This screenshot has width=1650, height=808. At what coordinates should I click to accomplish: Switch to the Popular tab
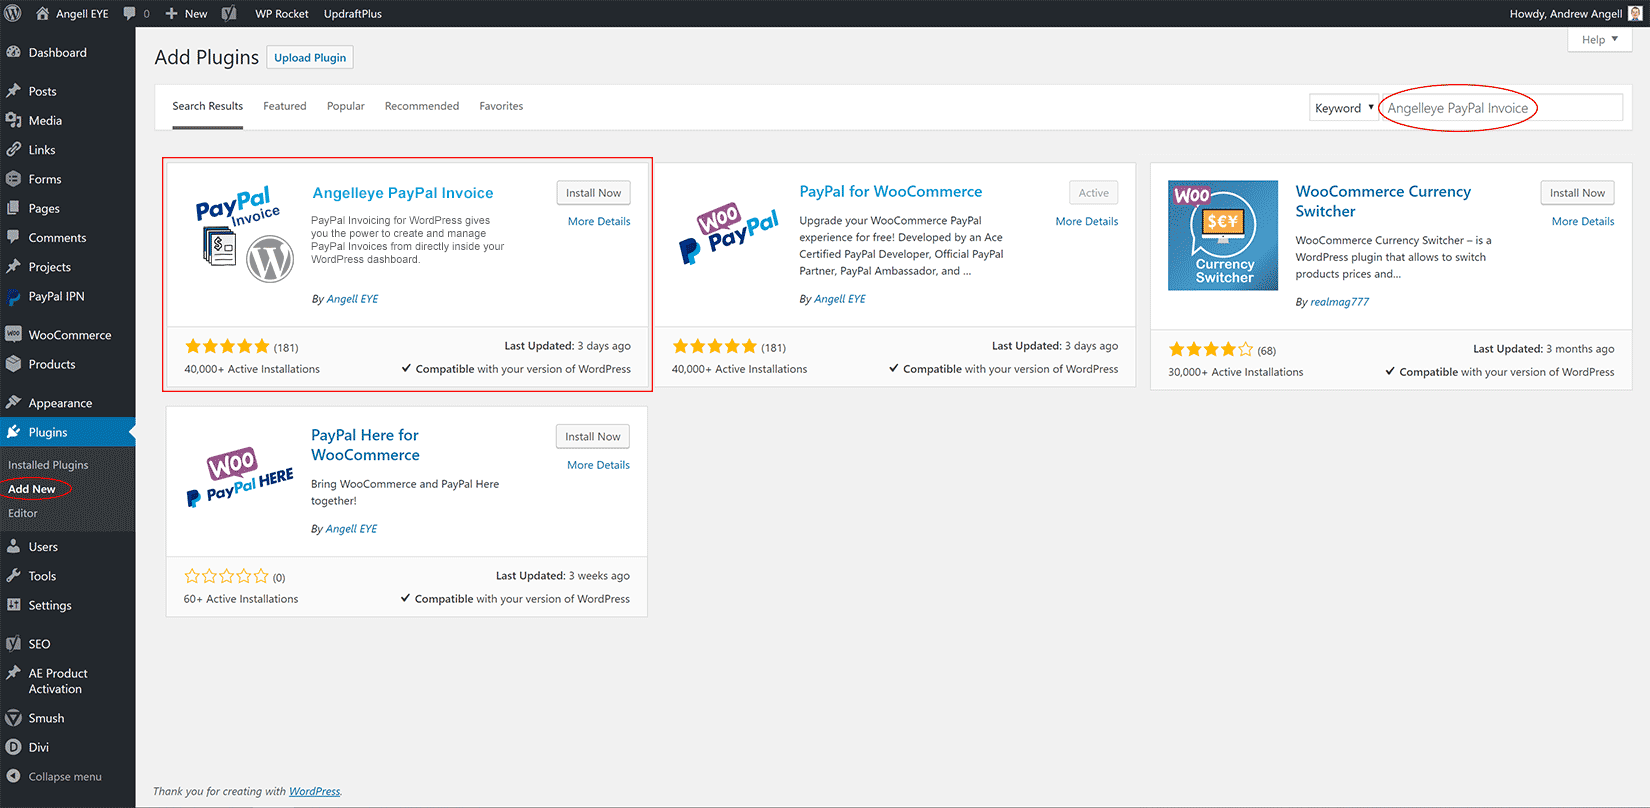[x=346, y=106]
